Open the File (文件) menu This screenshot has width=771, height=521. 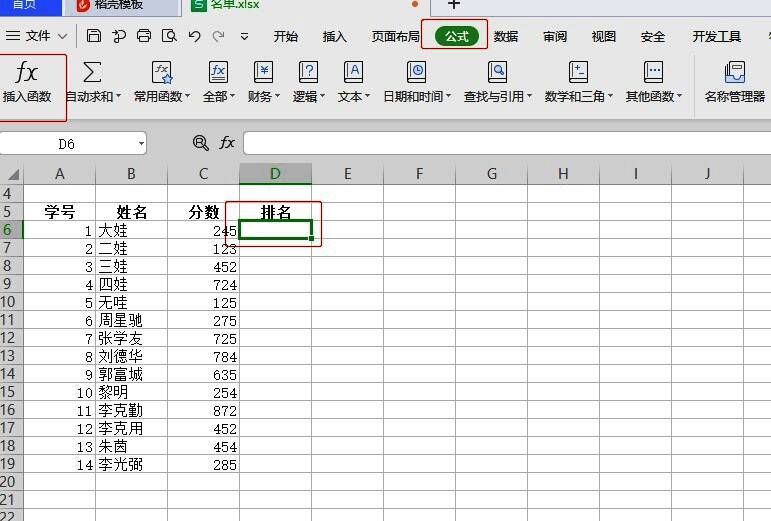[x=38, y=36]
